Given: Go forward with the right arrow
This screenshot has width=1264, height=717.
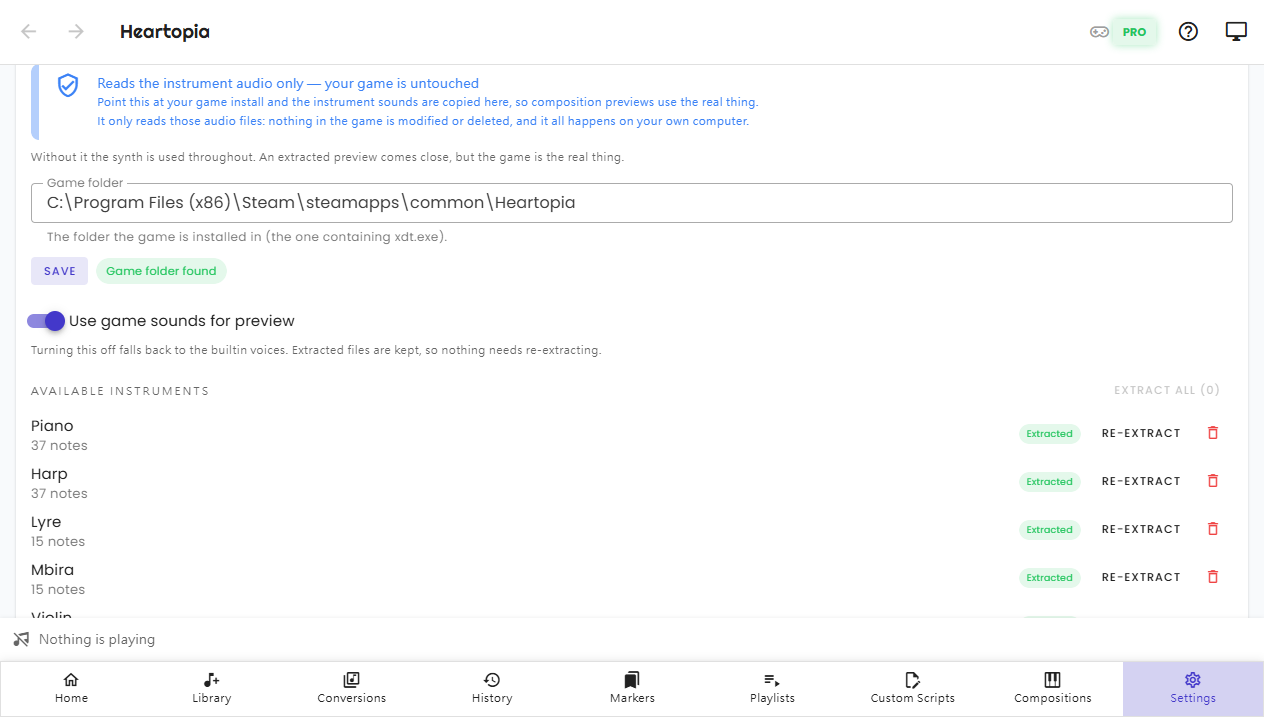Looking at the screenshot, I should [x=76, y=31].
